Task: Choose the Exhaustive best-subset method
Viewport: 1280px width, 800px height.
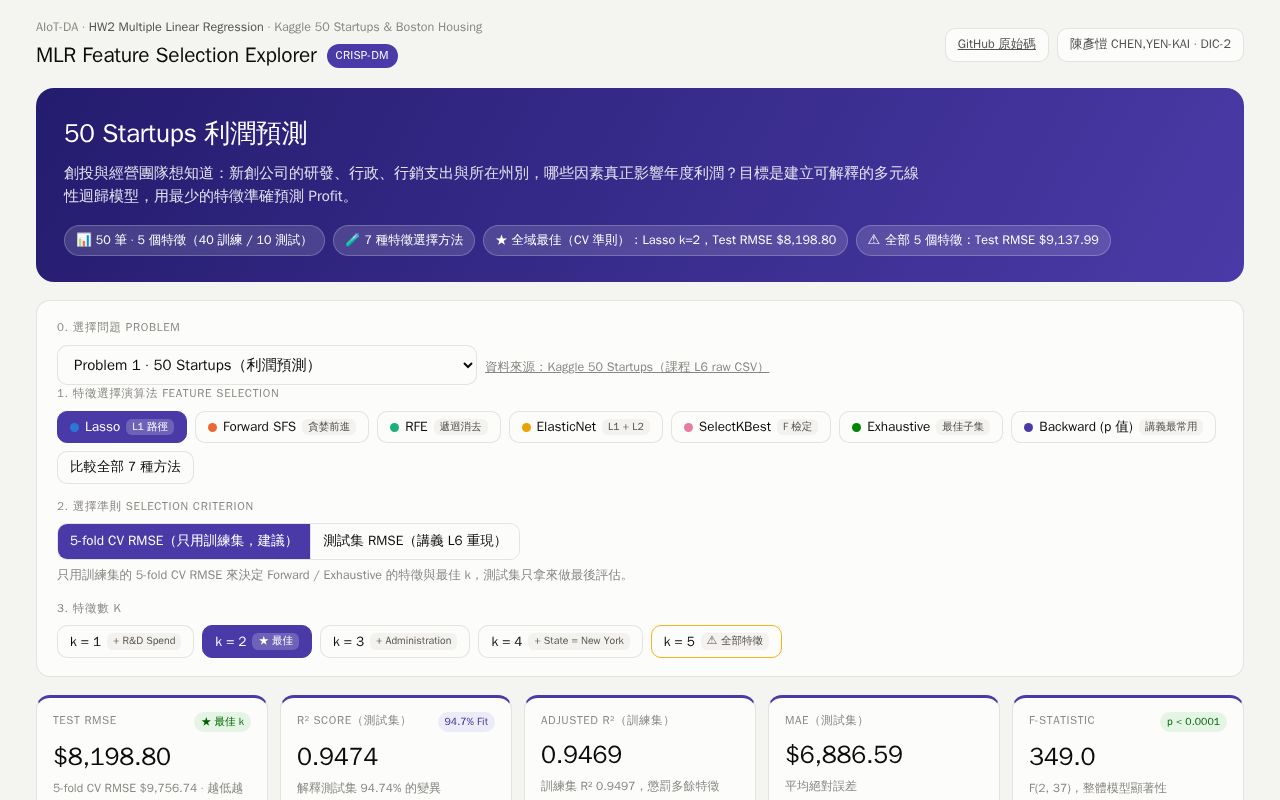Action: (921, 427)
